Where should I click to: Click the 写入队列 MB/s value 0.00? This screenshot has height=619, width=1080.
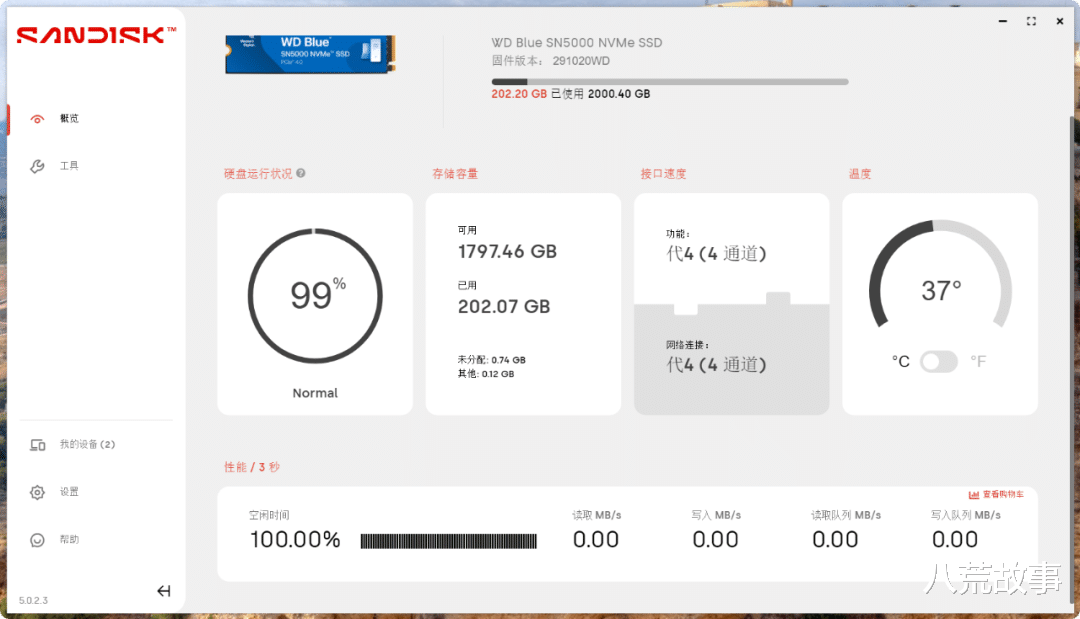(955, 540)
